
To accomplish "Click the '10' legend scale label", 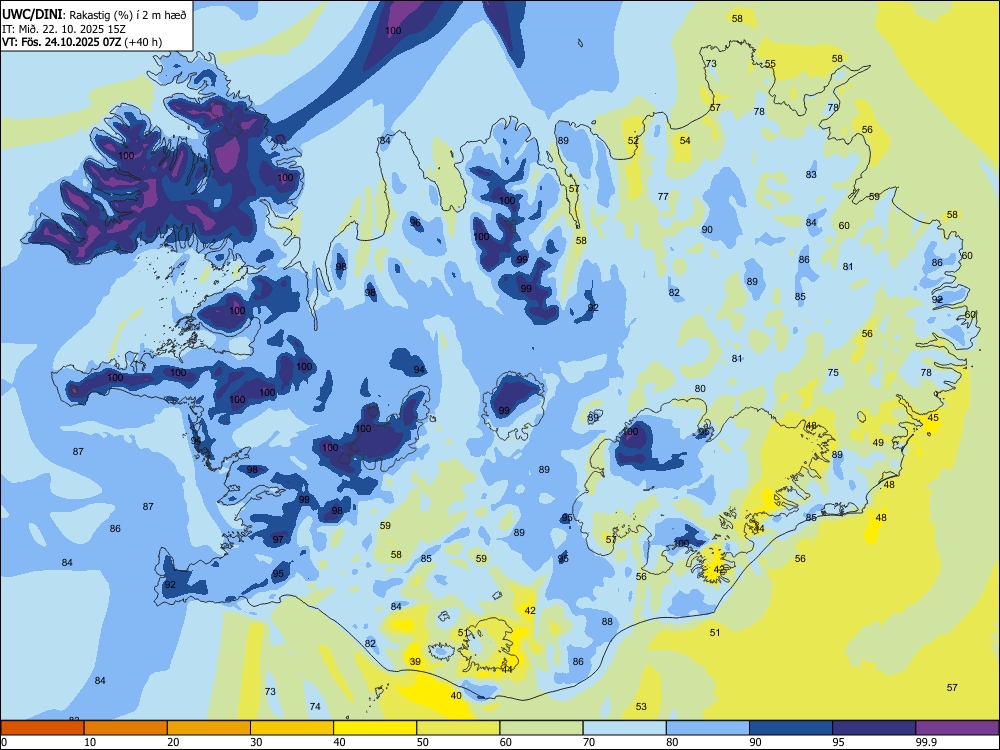I will coord(90,742).
